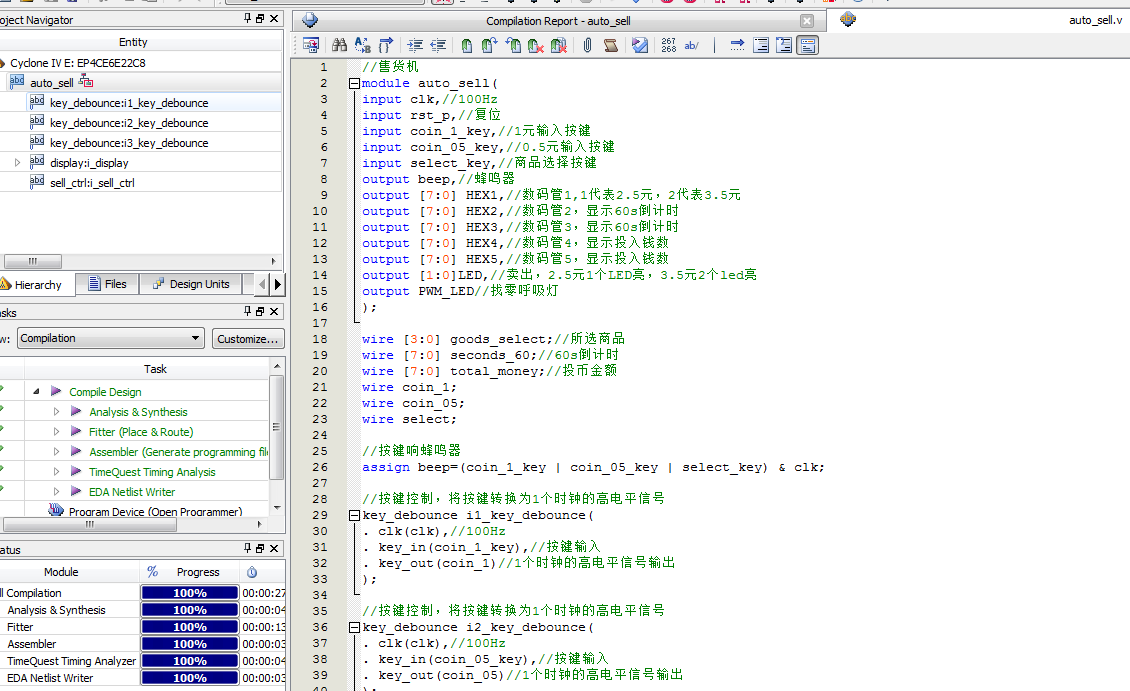This screenshot has height=691, width=1130.
Task: Open the insert template scroll icon
Action: [610, 45]
